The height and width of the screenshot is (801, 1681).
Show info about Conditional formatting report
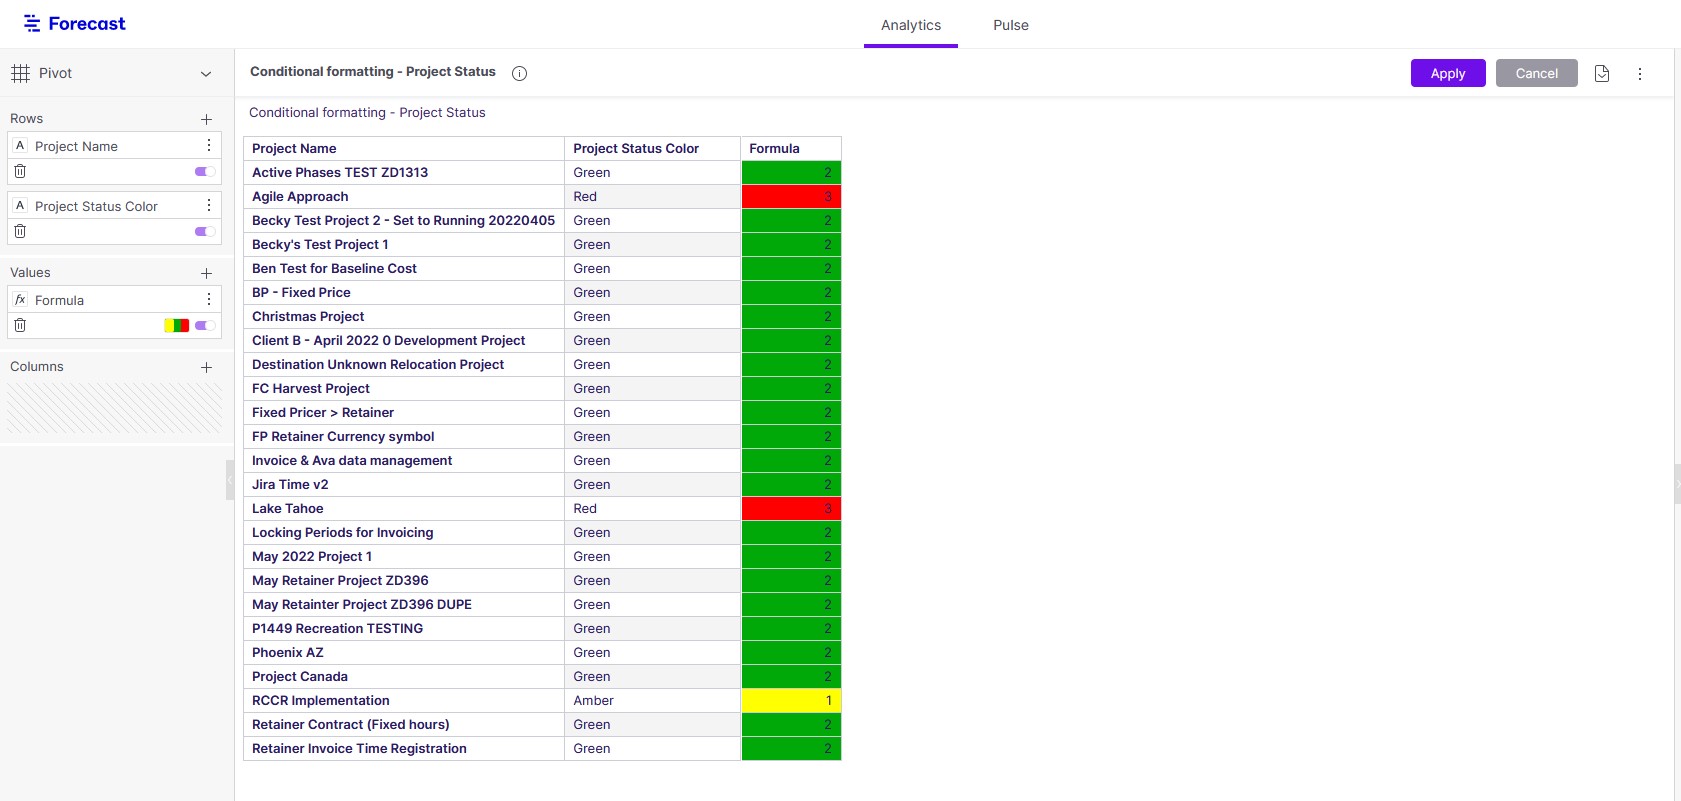click(519, 73)
